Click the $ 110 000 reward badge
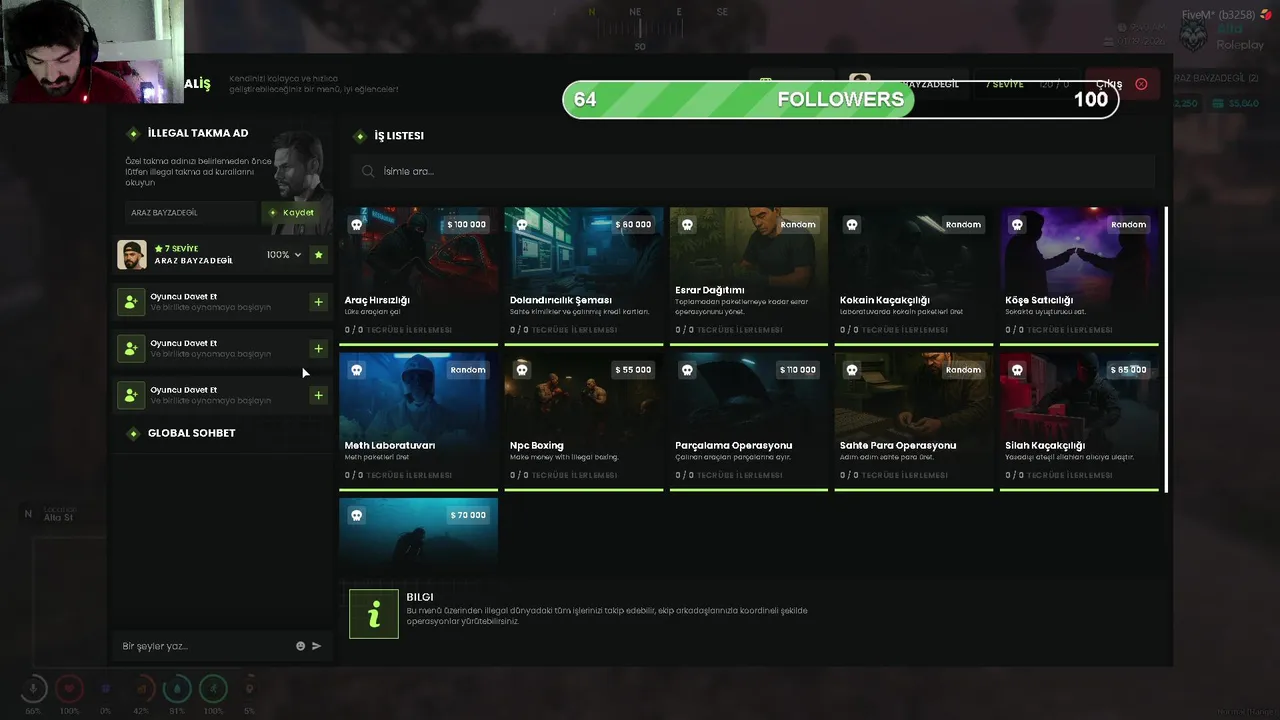Viewport: 1280px width, 720px height. tap(797, 370)
